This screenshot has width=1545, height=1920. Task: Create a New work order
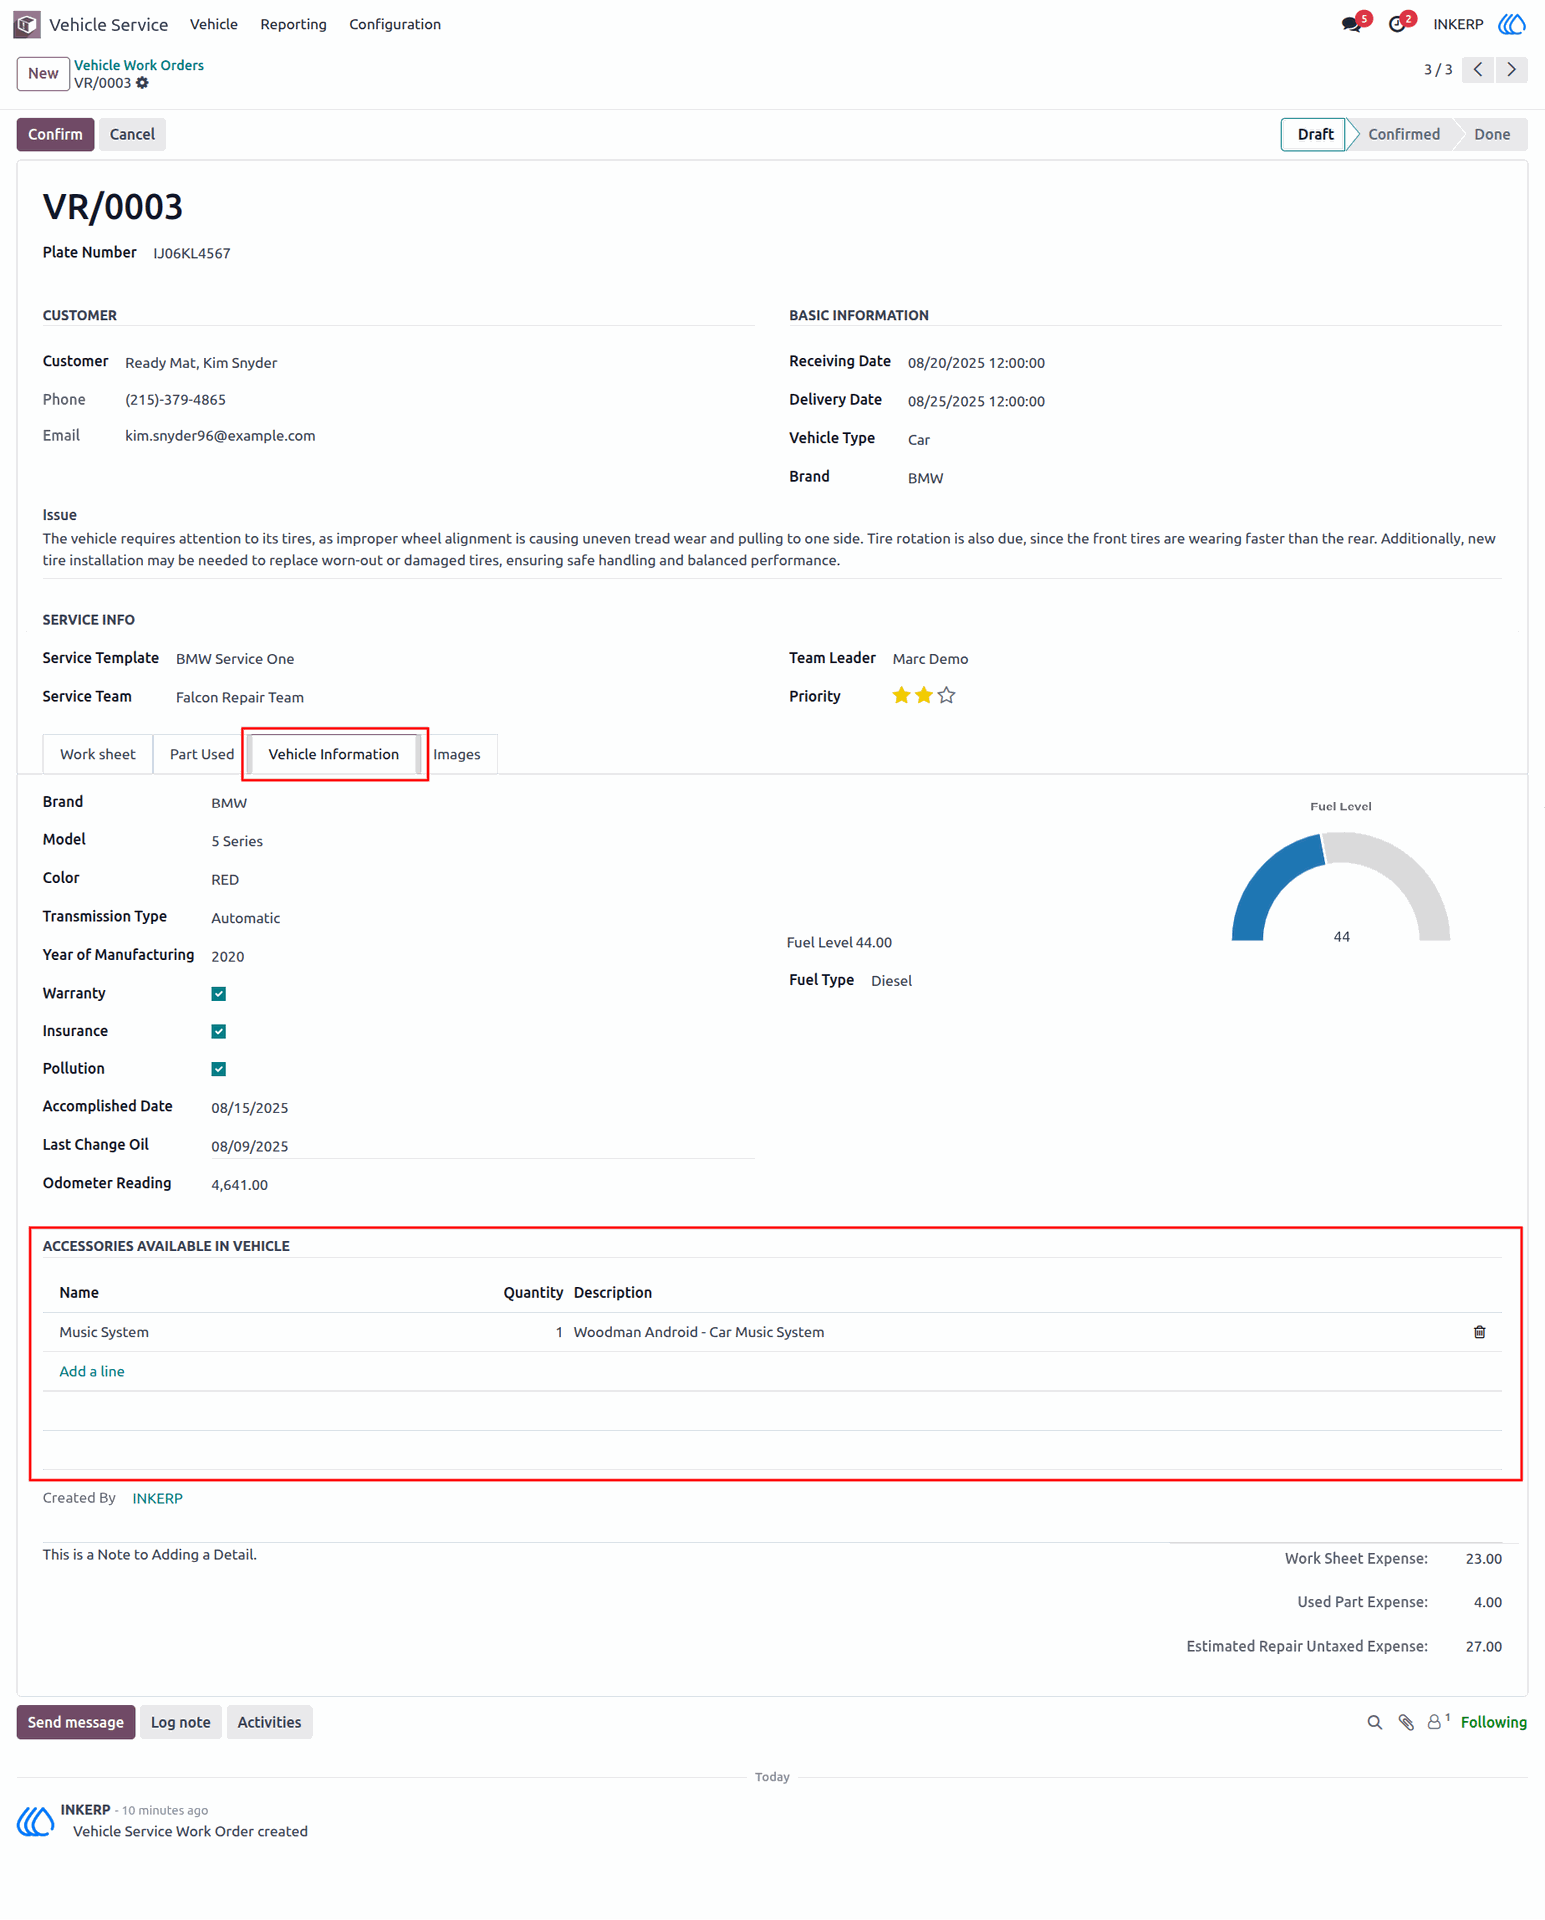43,74
